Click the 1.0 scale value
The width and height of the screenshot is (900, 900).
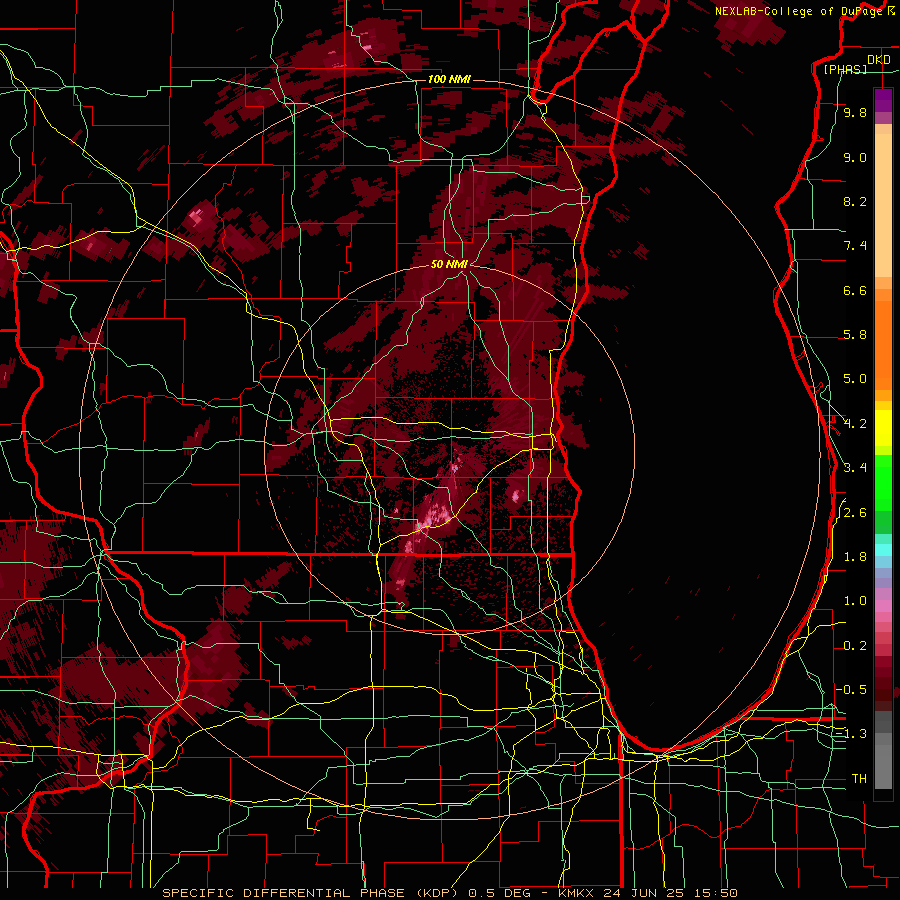pos(855,601)
